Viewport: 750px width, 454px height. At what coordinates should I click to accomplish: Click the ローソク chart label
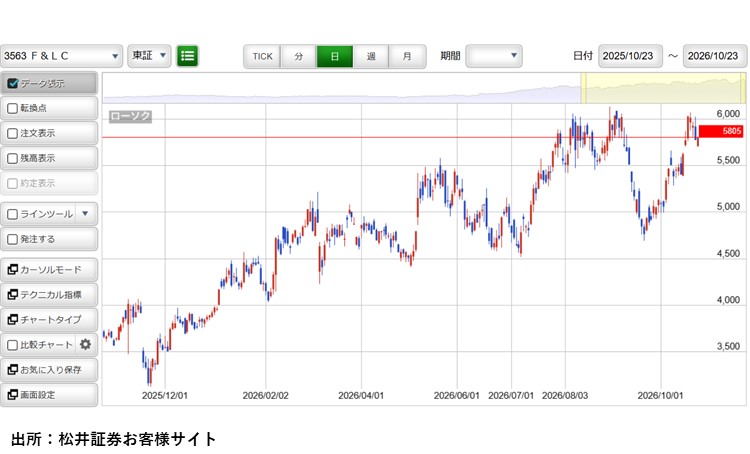click(x=130, y=116)
